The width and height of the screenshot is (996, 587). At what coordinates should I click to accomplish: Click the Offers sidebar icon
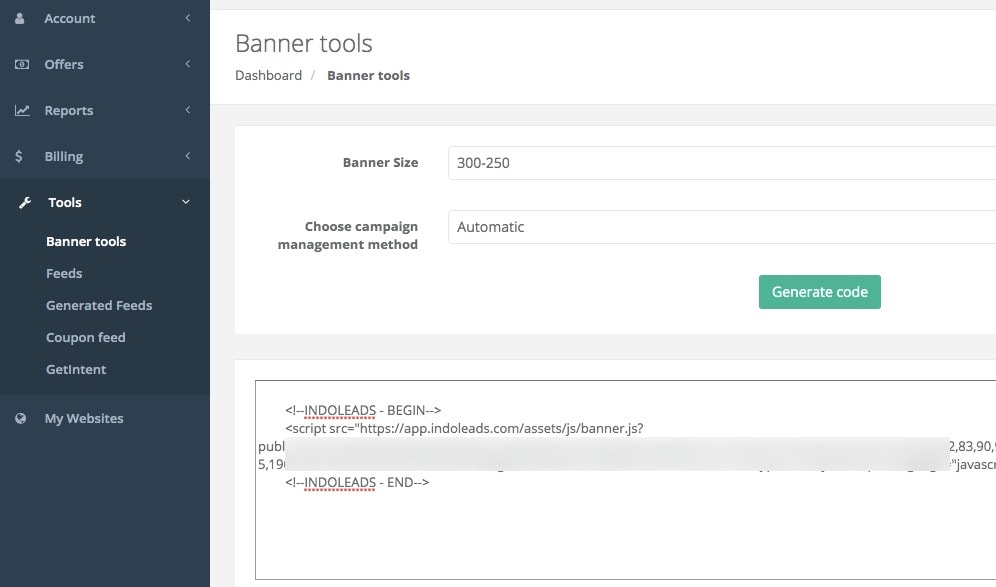click(x=20, y=64)
